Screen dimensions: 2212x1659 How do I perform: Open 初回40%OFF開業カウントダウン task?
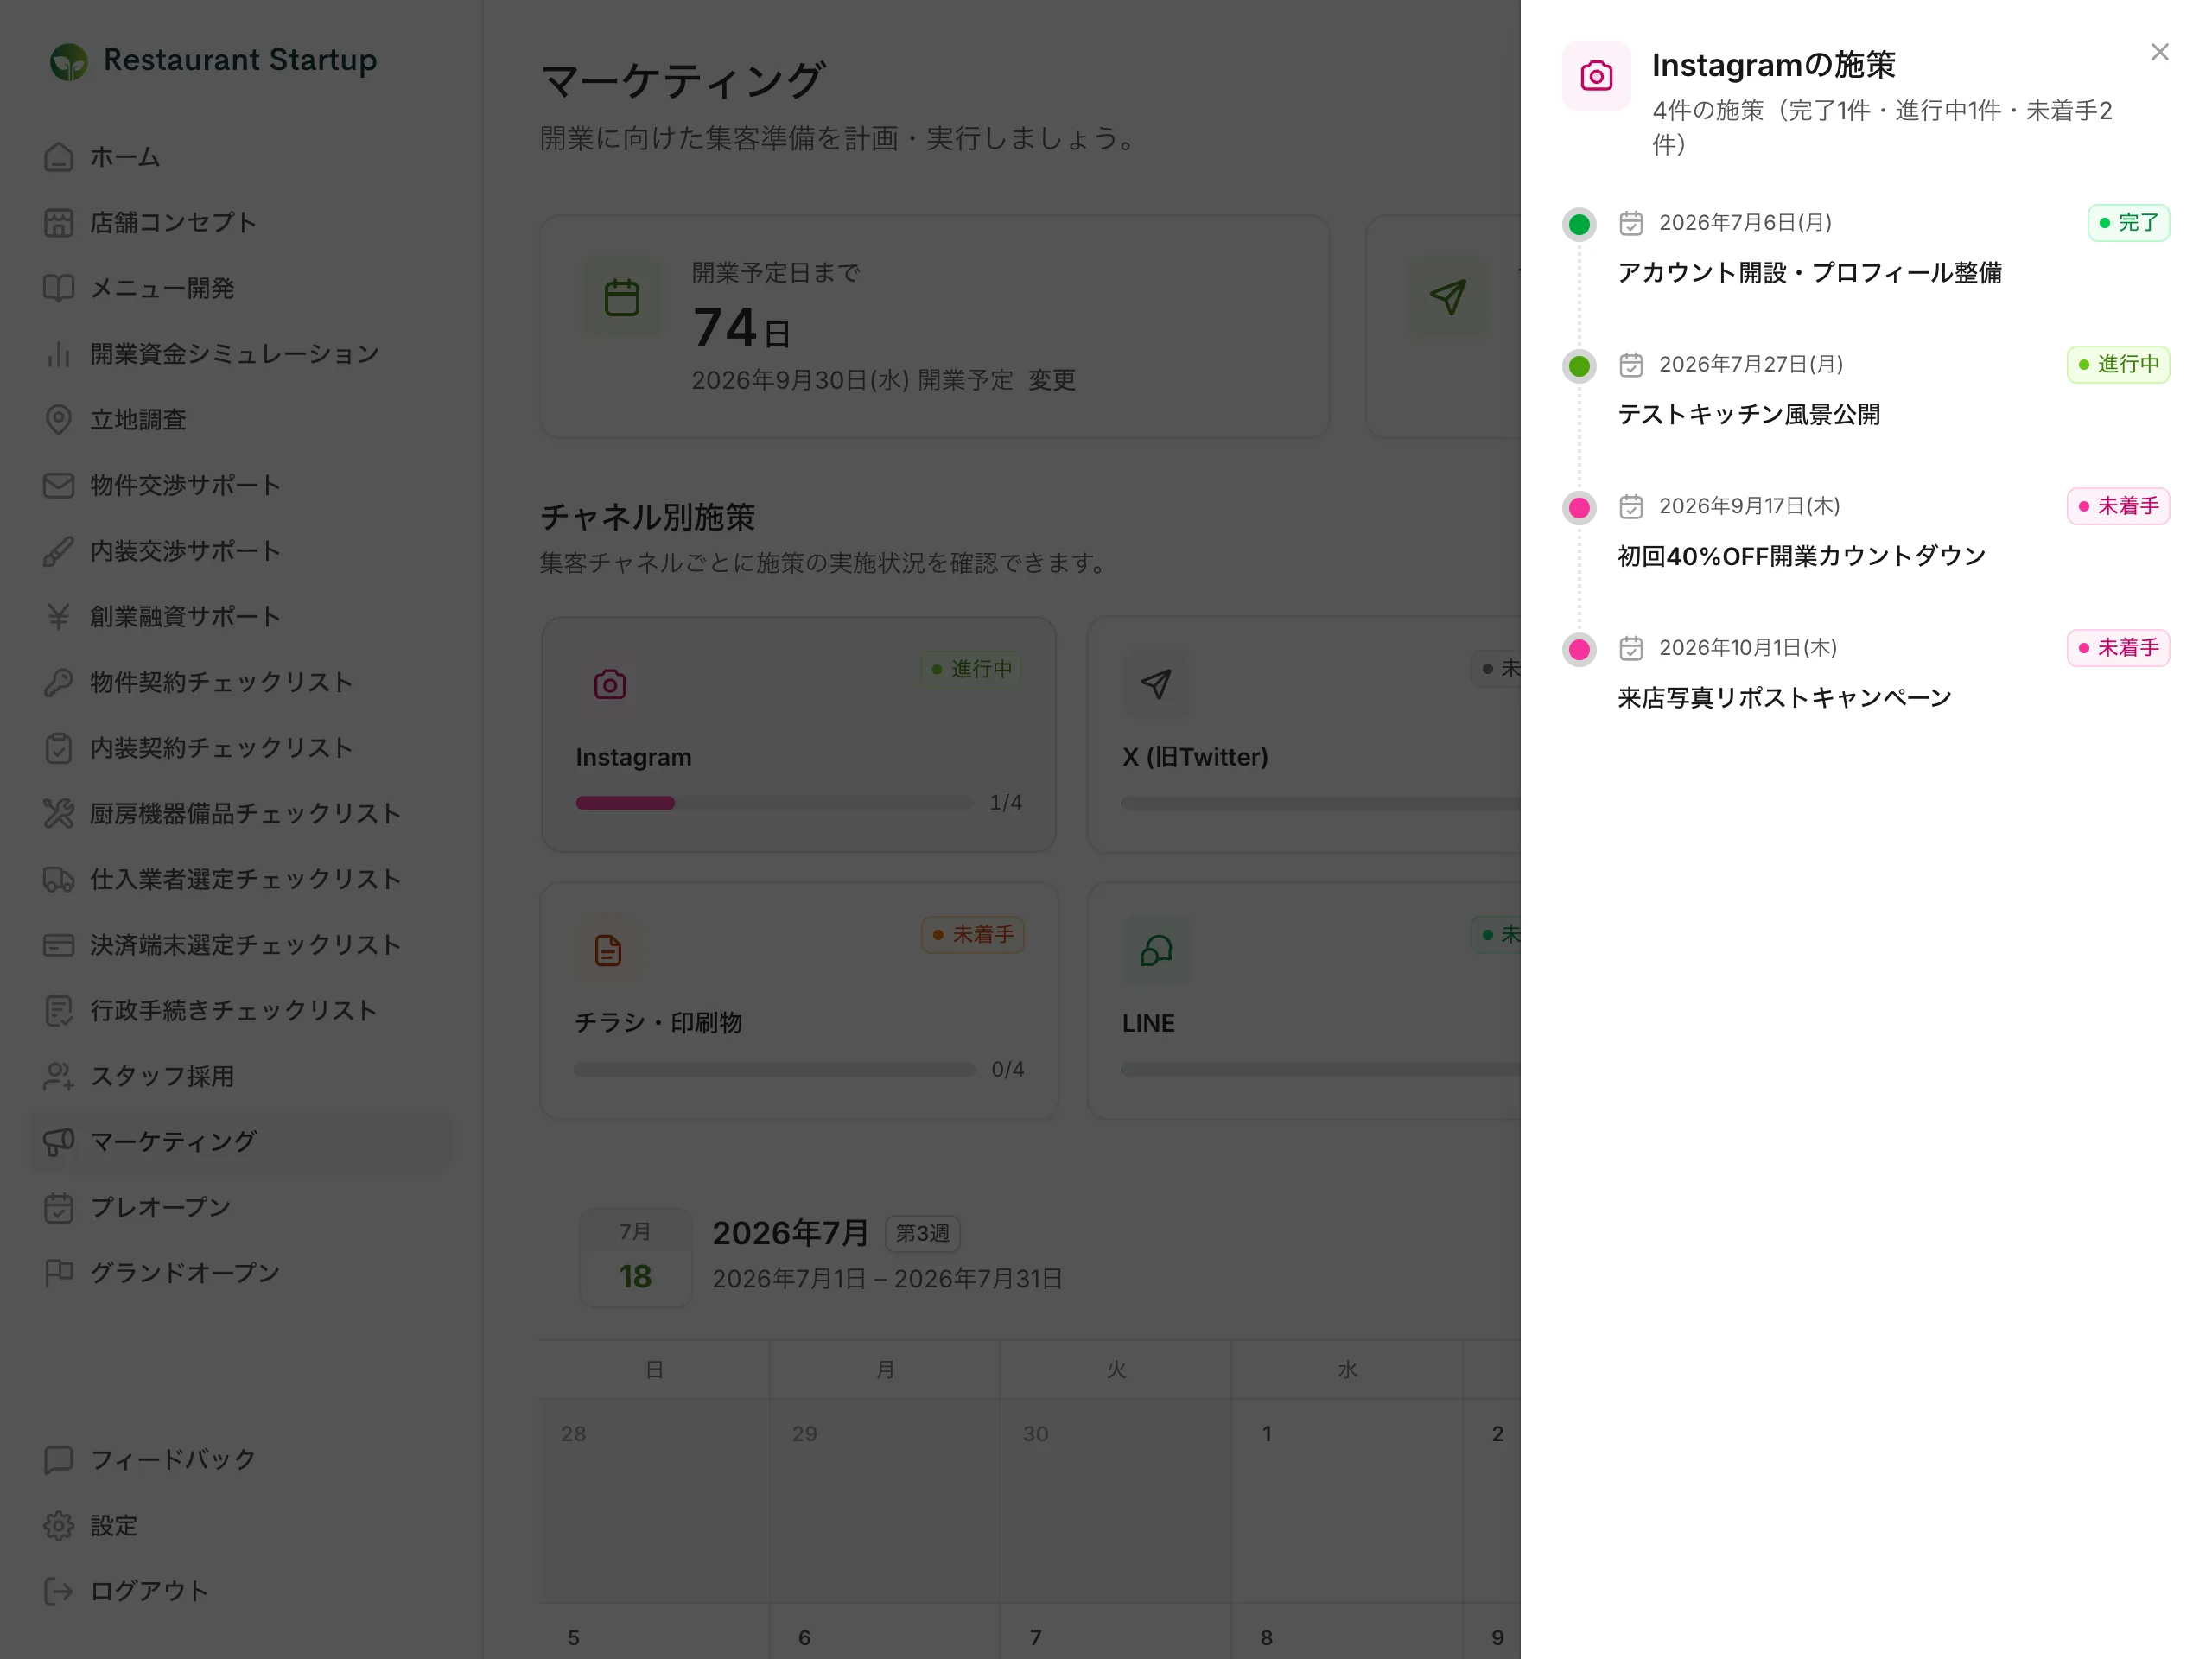[1802, 557]
